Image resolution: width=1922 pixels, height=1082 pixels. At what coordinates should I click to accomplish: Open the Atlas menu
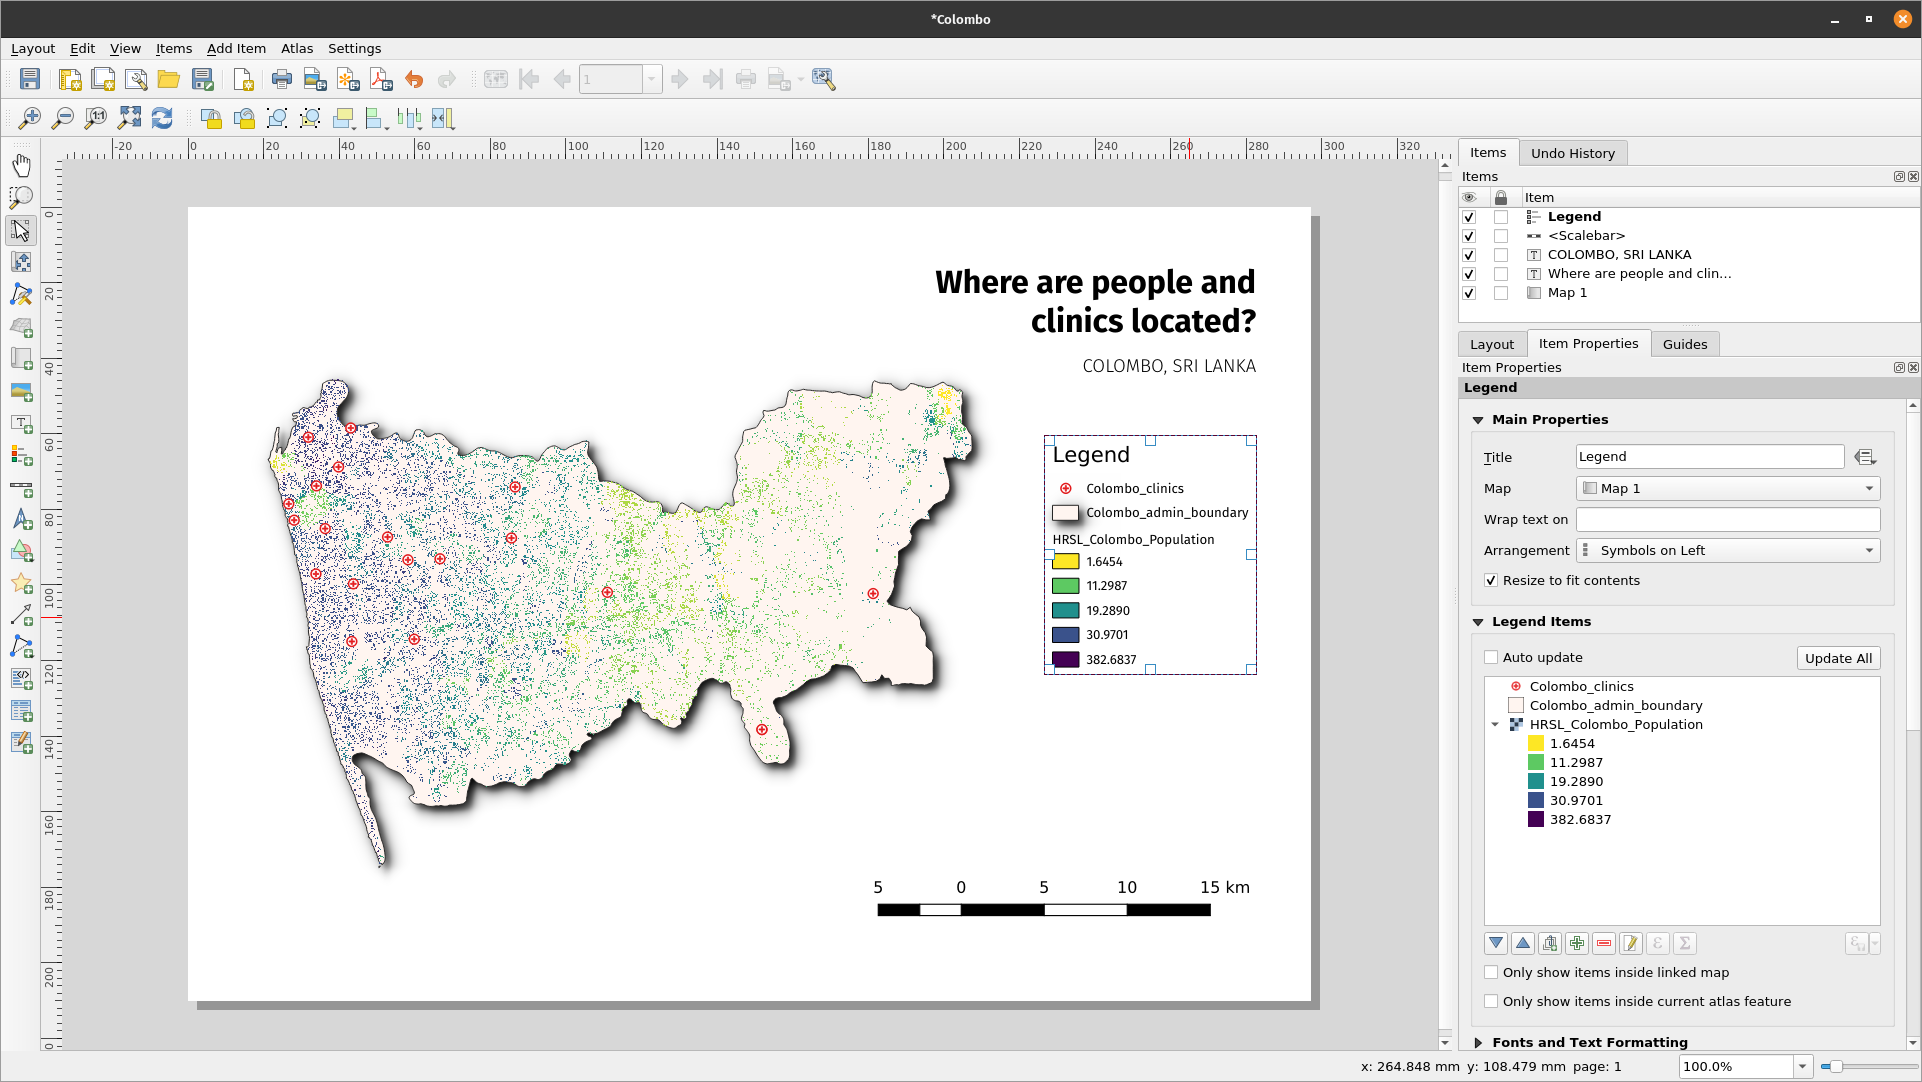pyautogui.click(x=297, y=48)
